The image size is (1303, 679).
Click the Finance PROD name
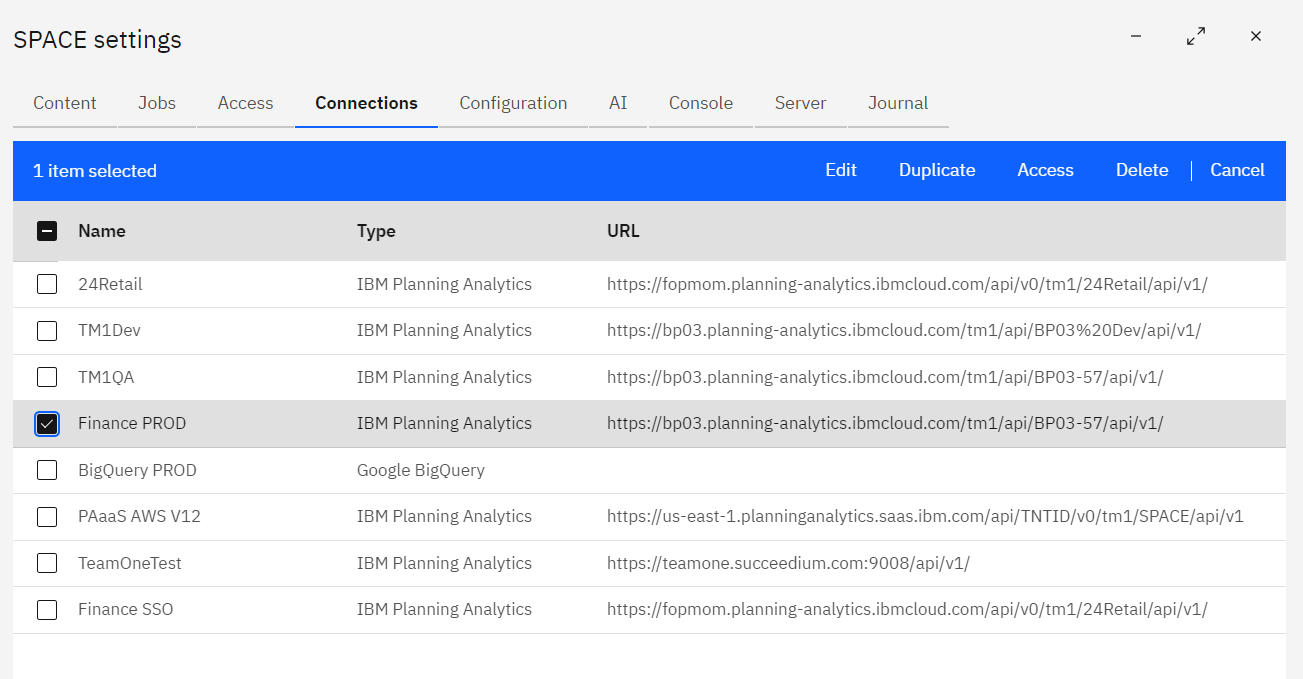coord(132,424)
